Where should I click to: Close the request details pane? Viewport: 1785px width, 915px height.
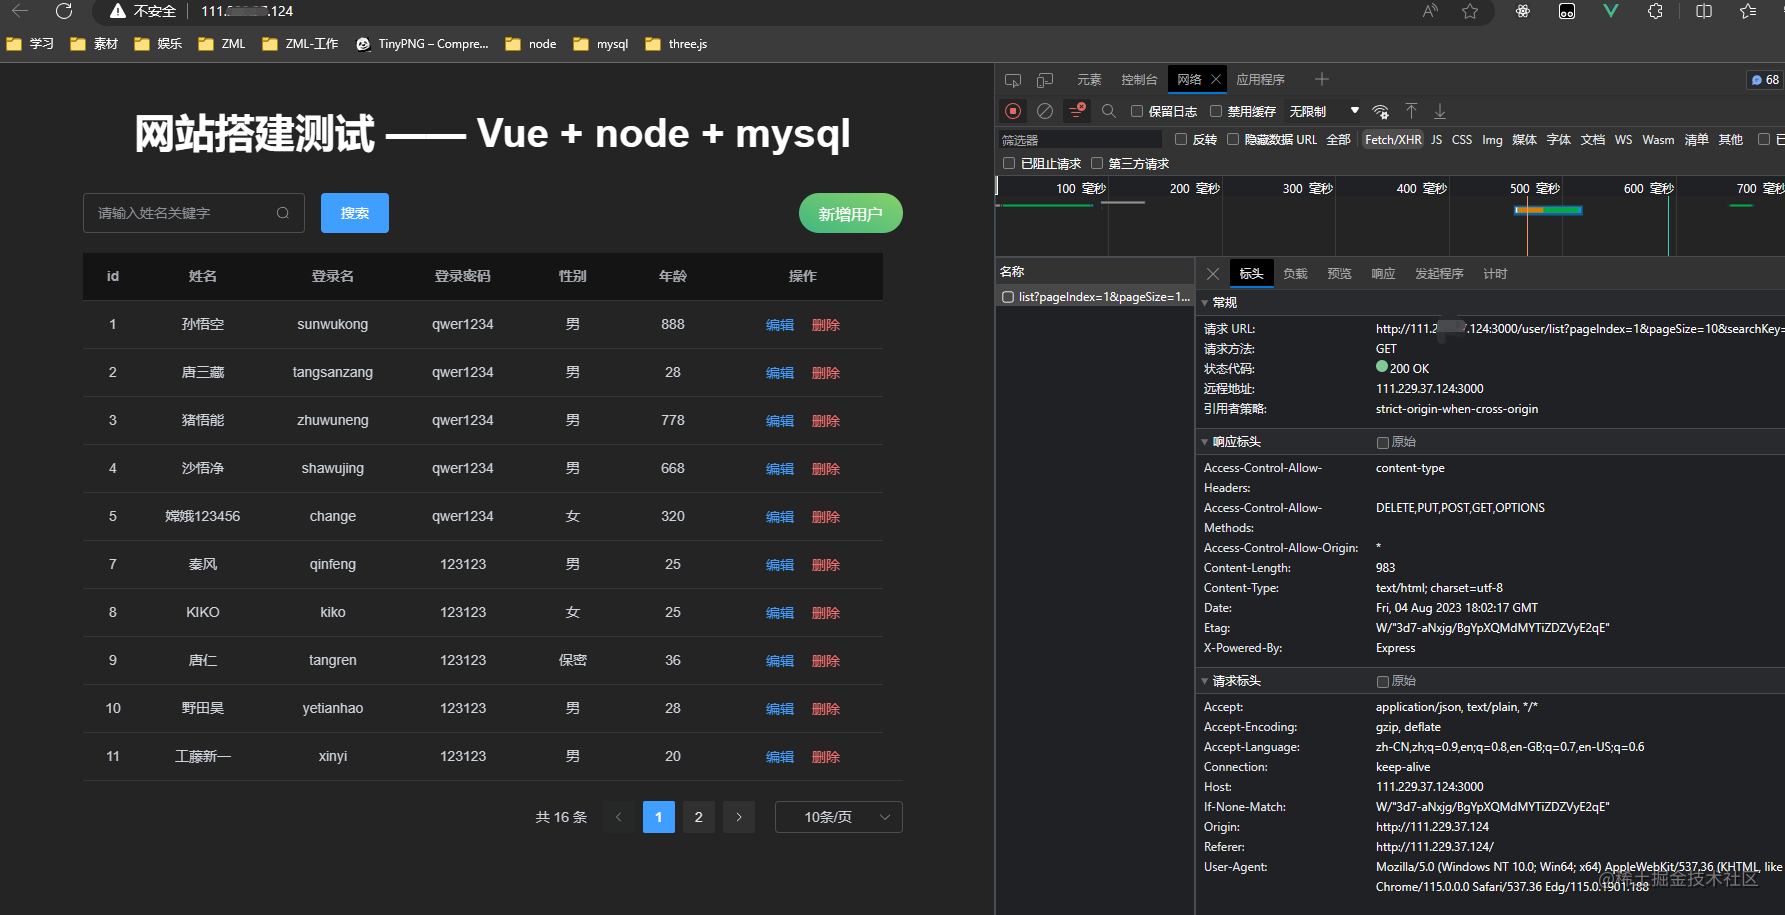[x=1213, y=274]
